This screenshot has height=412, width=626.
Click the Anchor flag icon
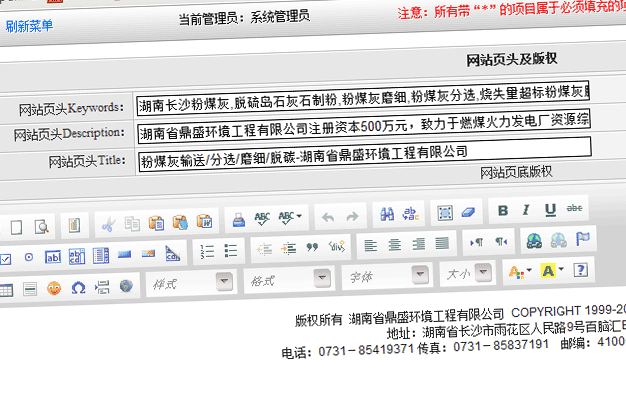(582, 239)
